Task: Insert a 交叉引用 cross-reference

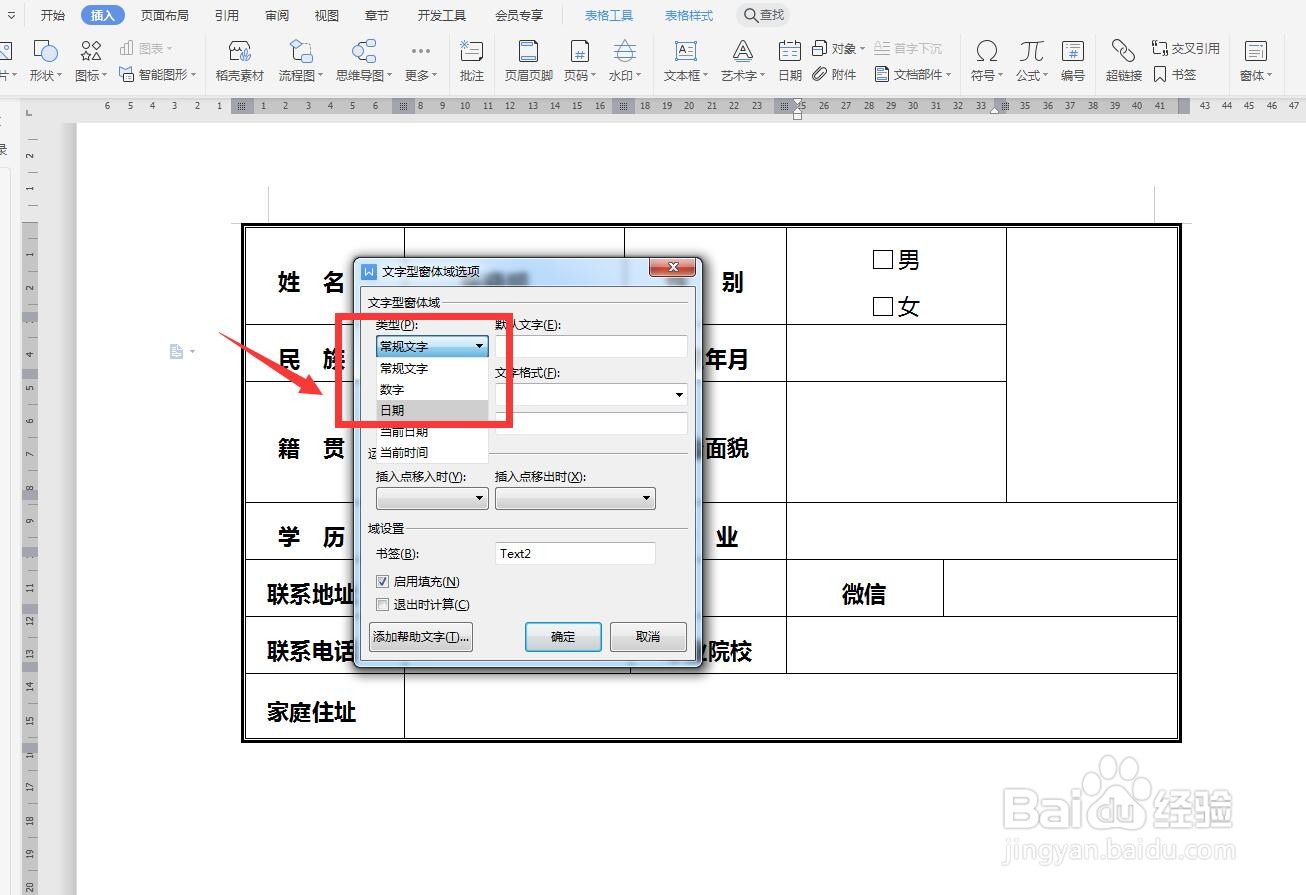Action: 1186,48
